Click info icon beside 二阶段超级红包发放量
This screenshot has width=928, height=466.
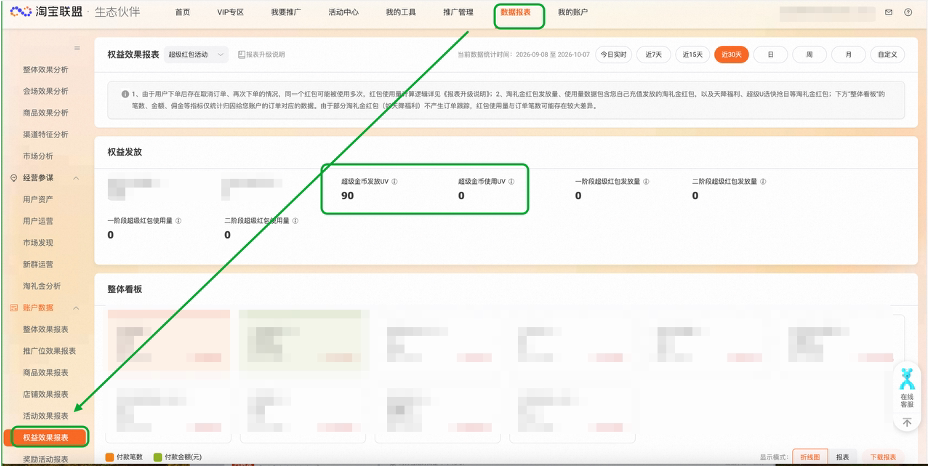point(763,182)
